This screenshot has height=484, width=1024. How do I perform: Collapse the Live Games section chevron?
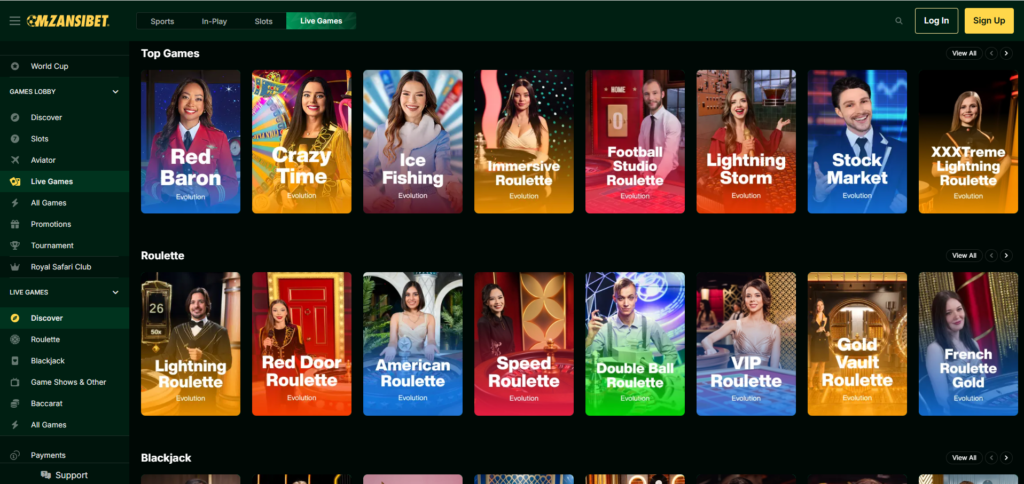point(116,292)
